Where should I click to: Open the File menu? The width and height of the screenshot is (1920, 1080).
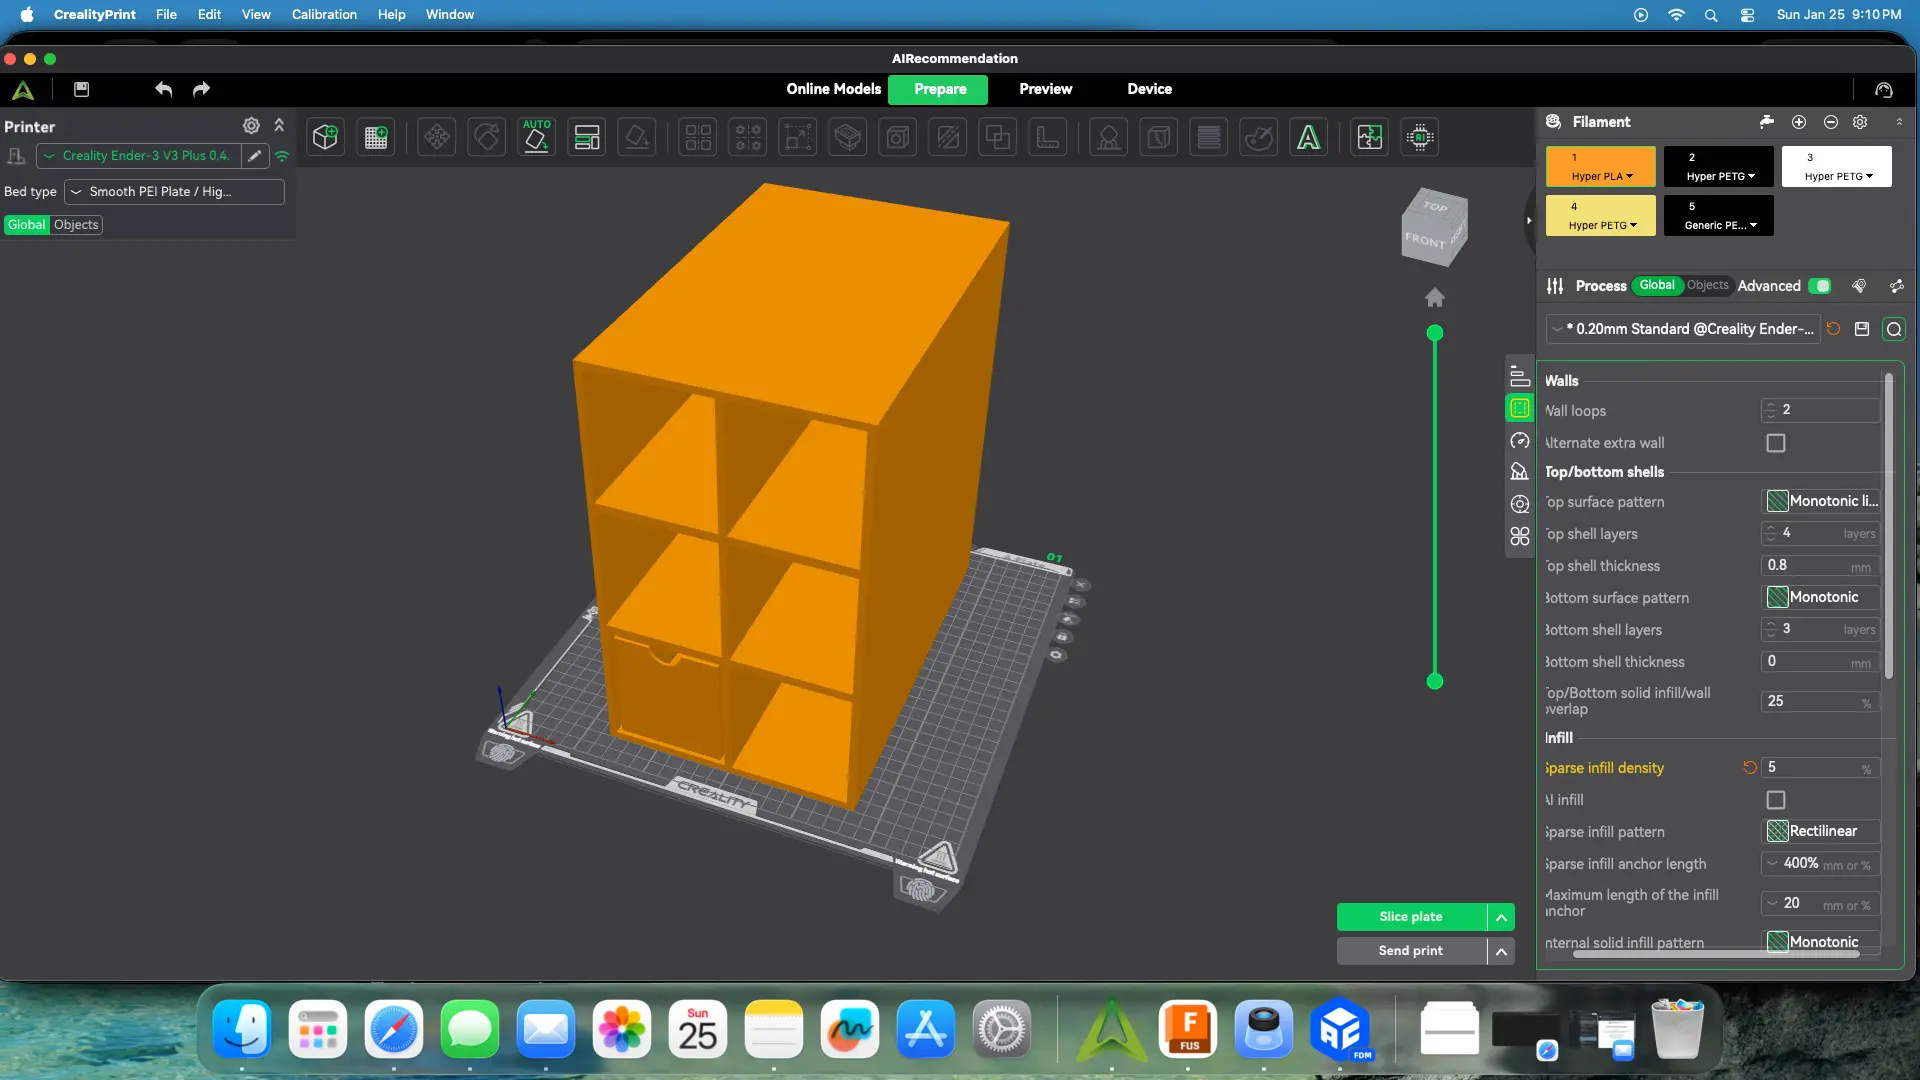coord(166,15)
